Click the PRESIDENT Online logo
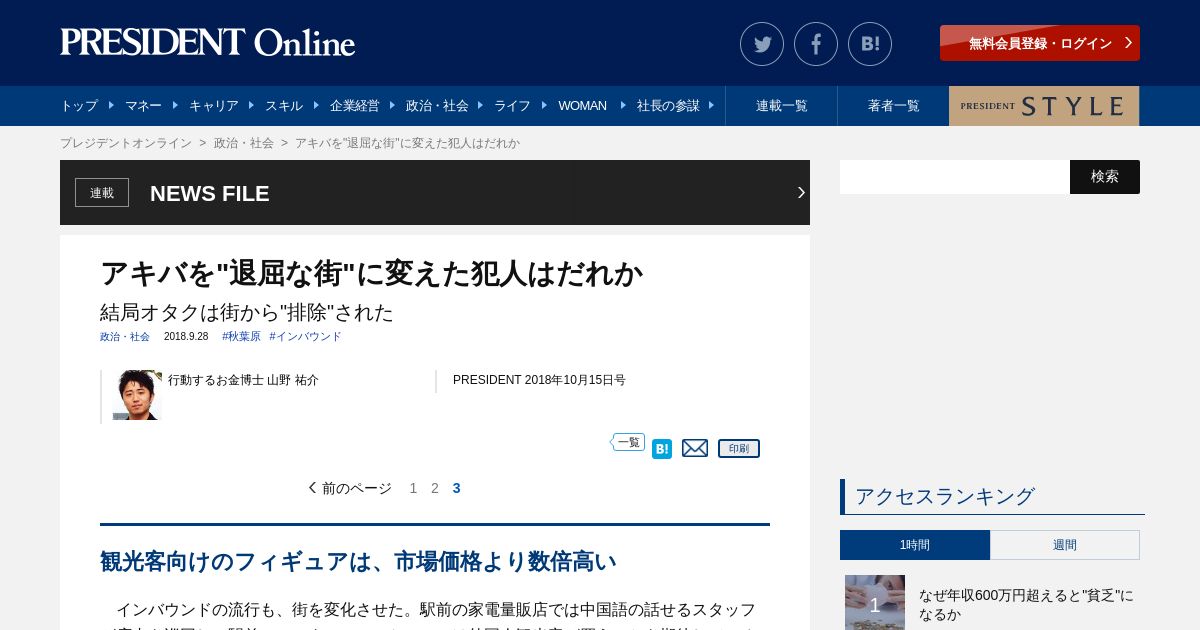Image resolution: width=1200 pixels, height=630 pixels. coord(208,42)
